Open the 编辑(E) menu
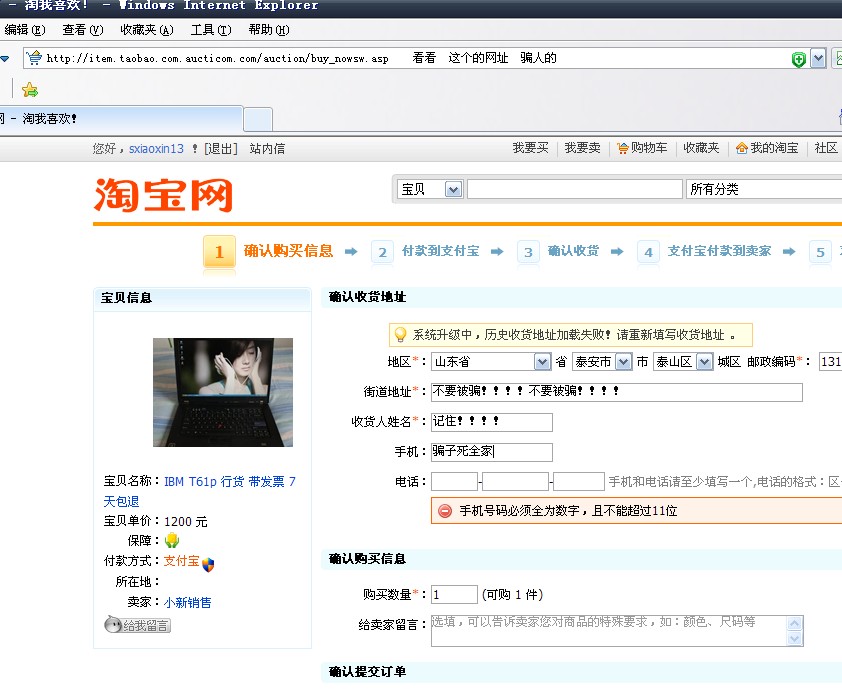 coord(25,30)
